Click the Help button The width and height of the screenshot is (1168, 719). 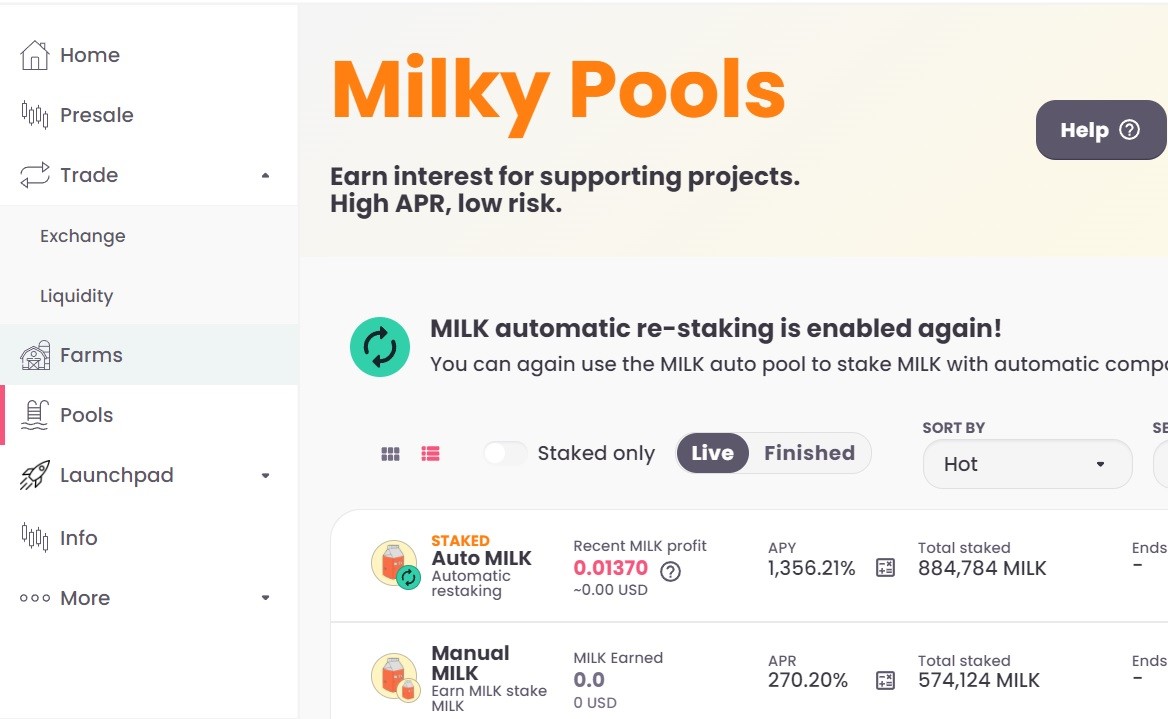(x=1100, y=130)
